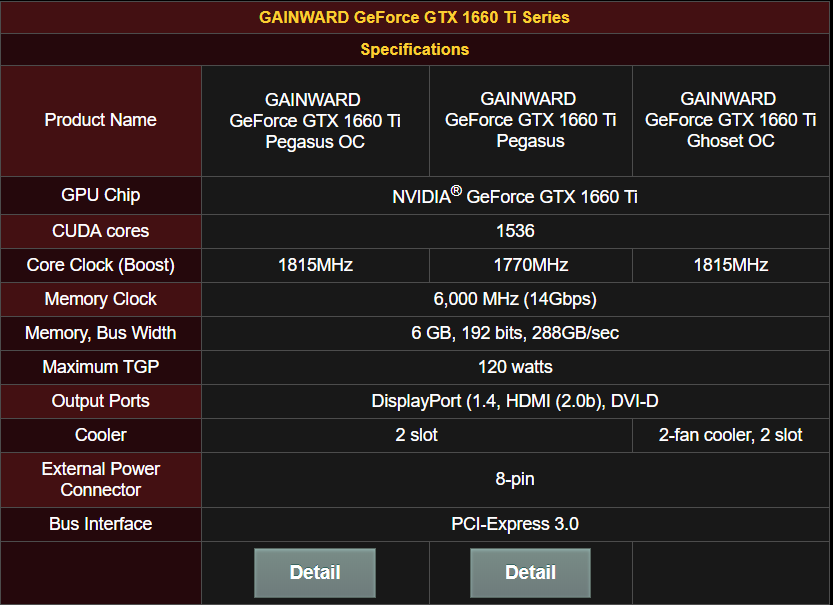The image size is (833, 605).
Task: Select the 120 watts TGP value
Action: tap(515, 367)
